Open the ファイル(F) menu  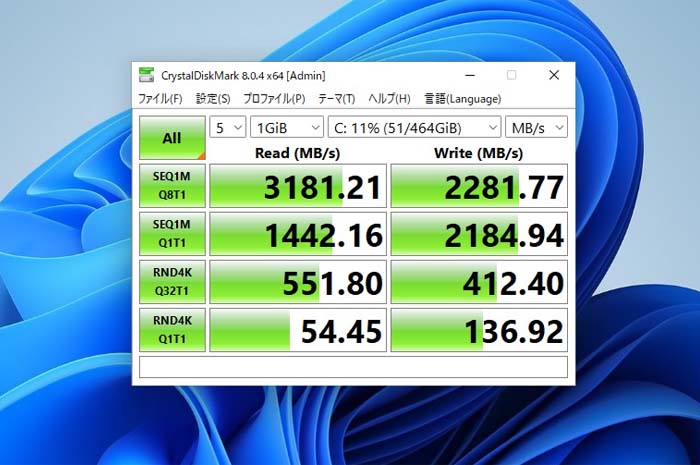(160, 99)
